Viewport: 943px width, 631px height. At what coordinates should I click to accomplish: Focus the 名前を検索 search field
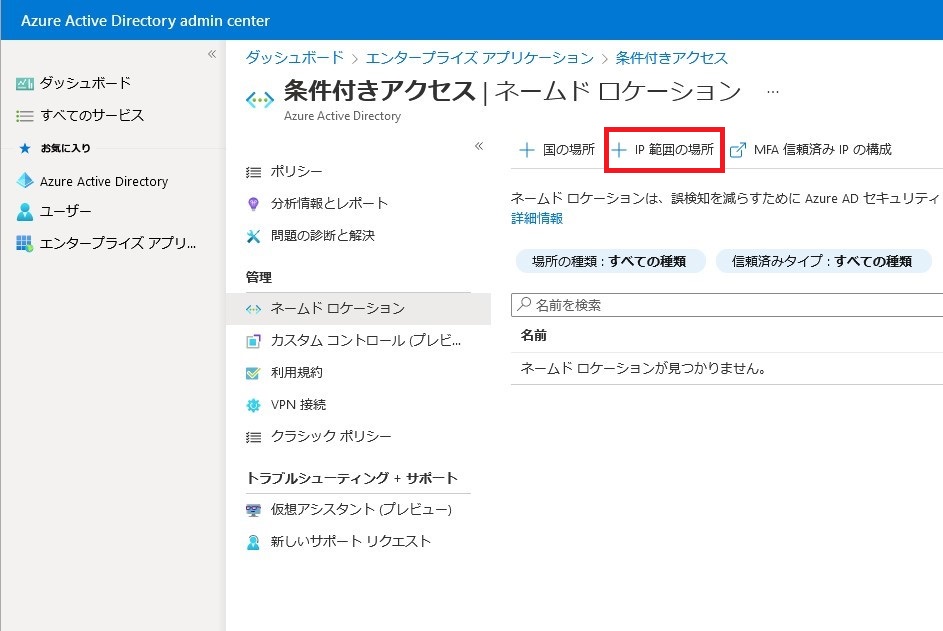(726, 305)
